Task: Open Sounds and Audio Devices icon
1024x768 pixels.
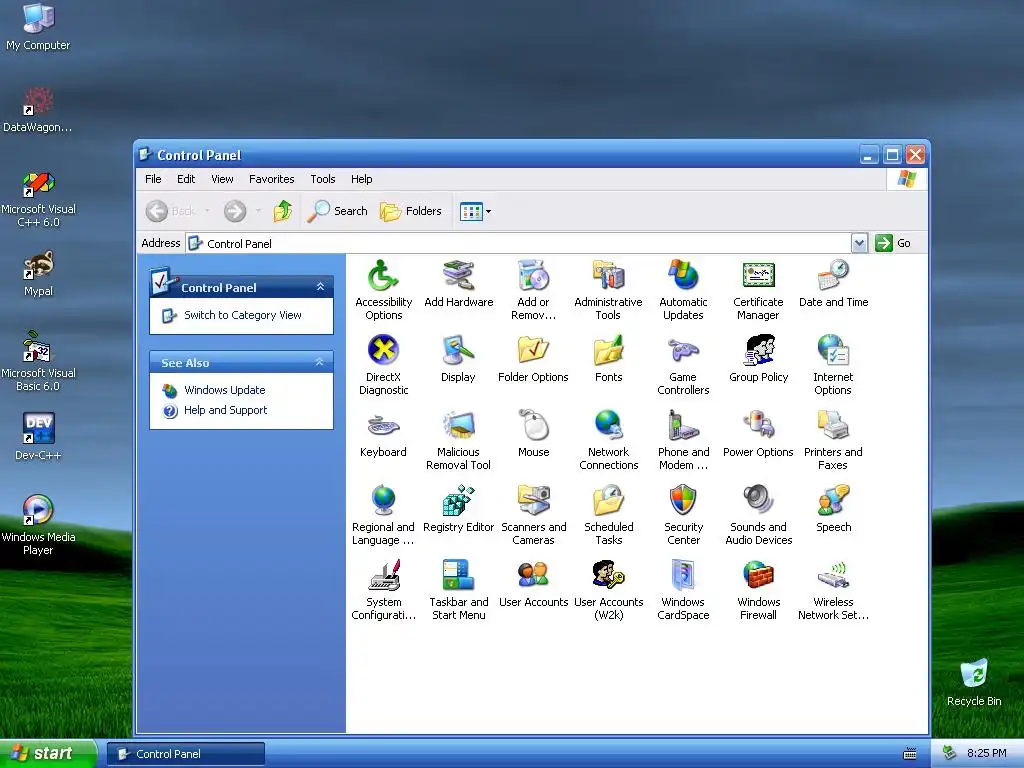Action: 758,500
